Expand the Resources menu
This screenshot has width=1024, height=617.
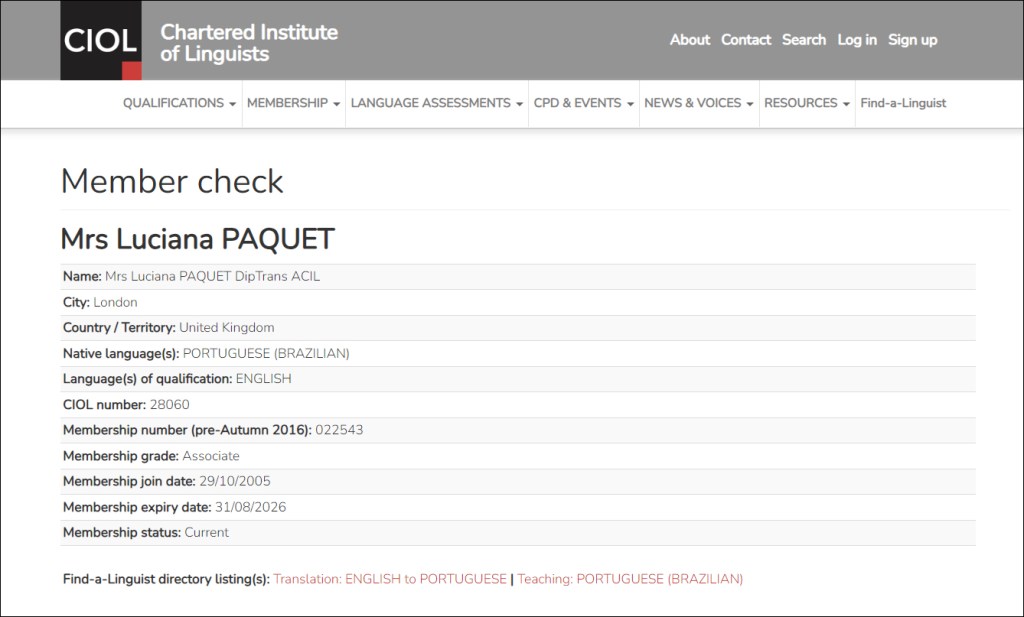pyautogui.click(x=806, y=103)
